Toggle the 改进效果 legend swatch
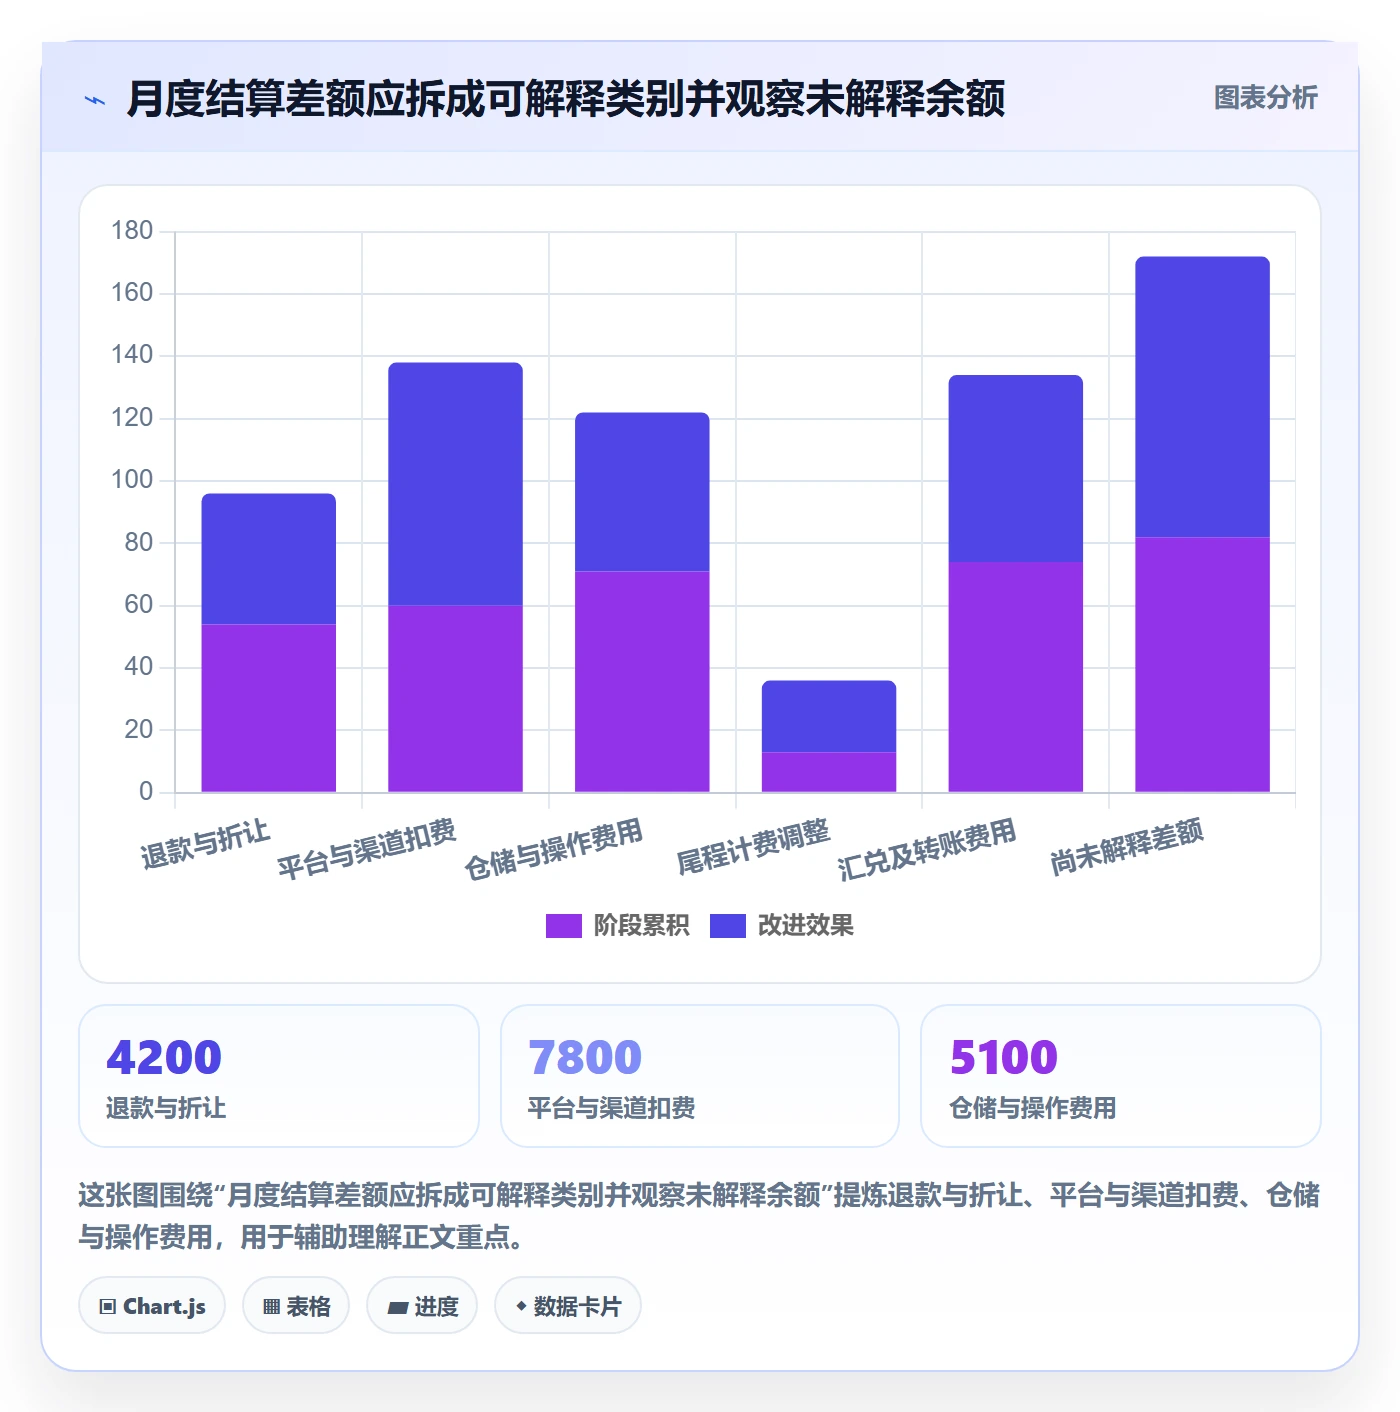Screen dimensions: 1400x1412 tap(727, 926)
